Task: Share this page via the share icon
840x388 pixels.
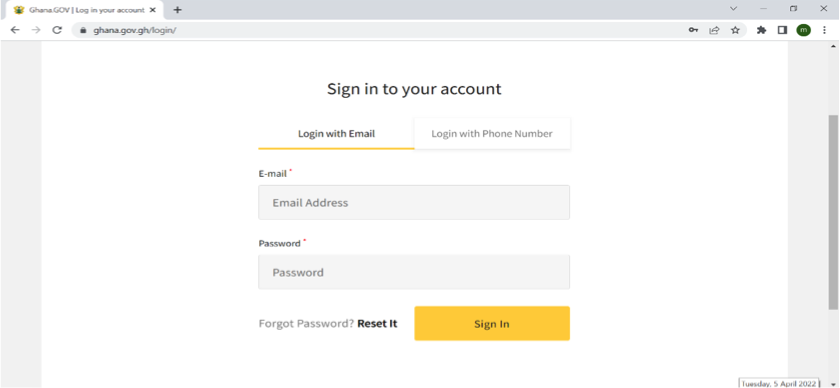Action: (714, 31)
